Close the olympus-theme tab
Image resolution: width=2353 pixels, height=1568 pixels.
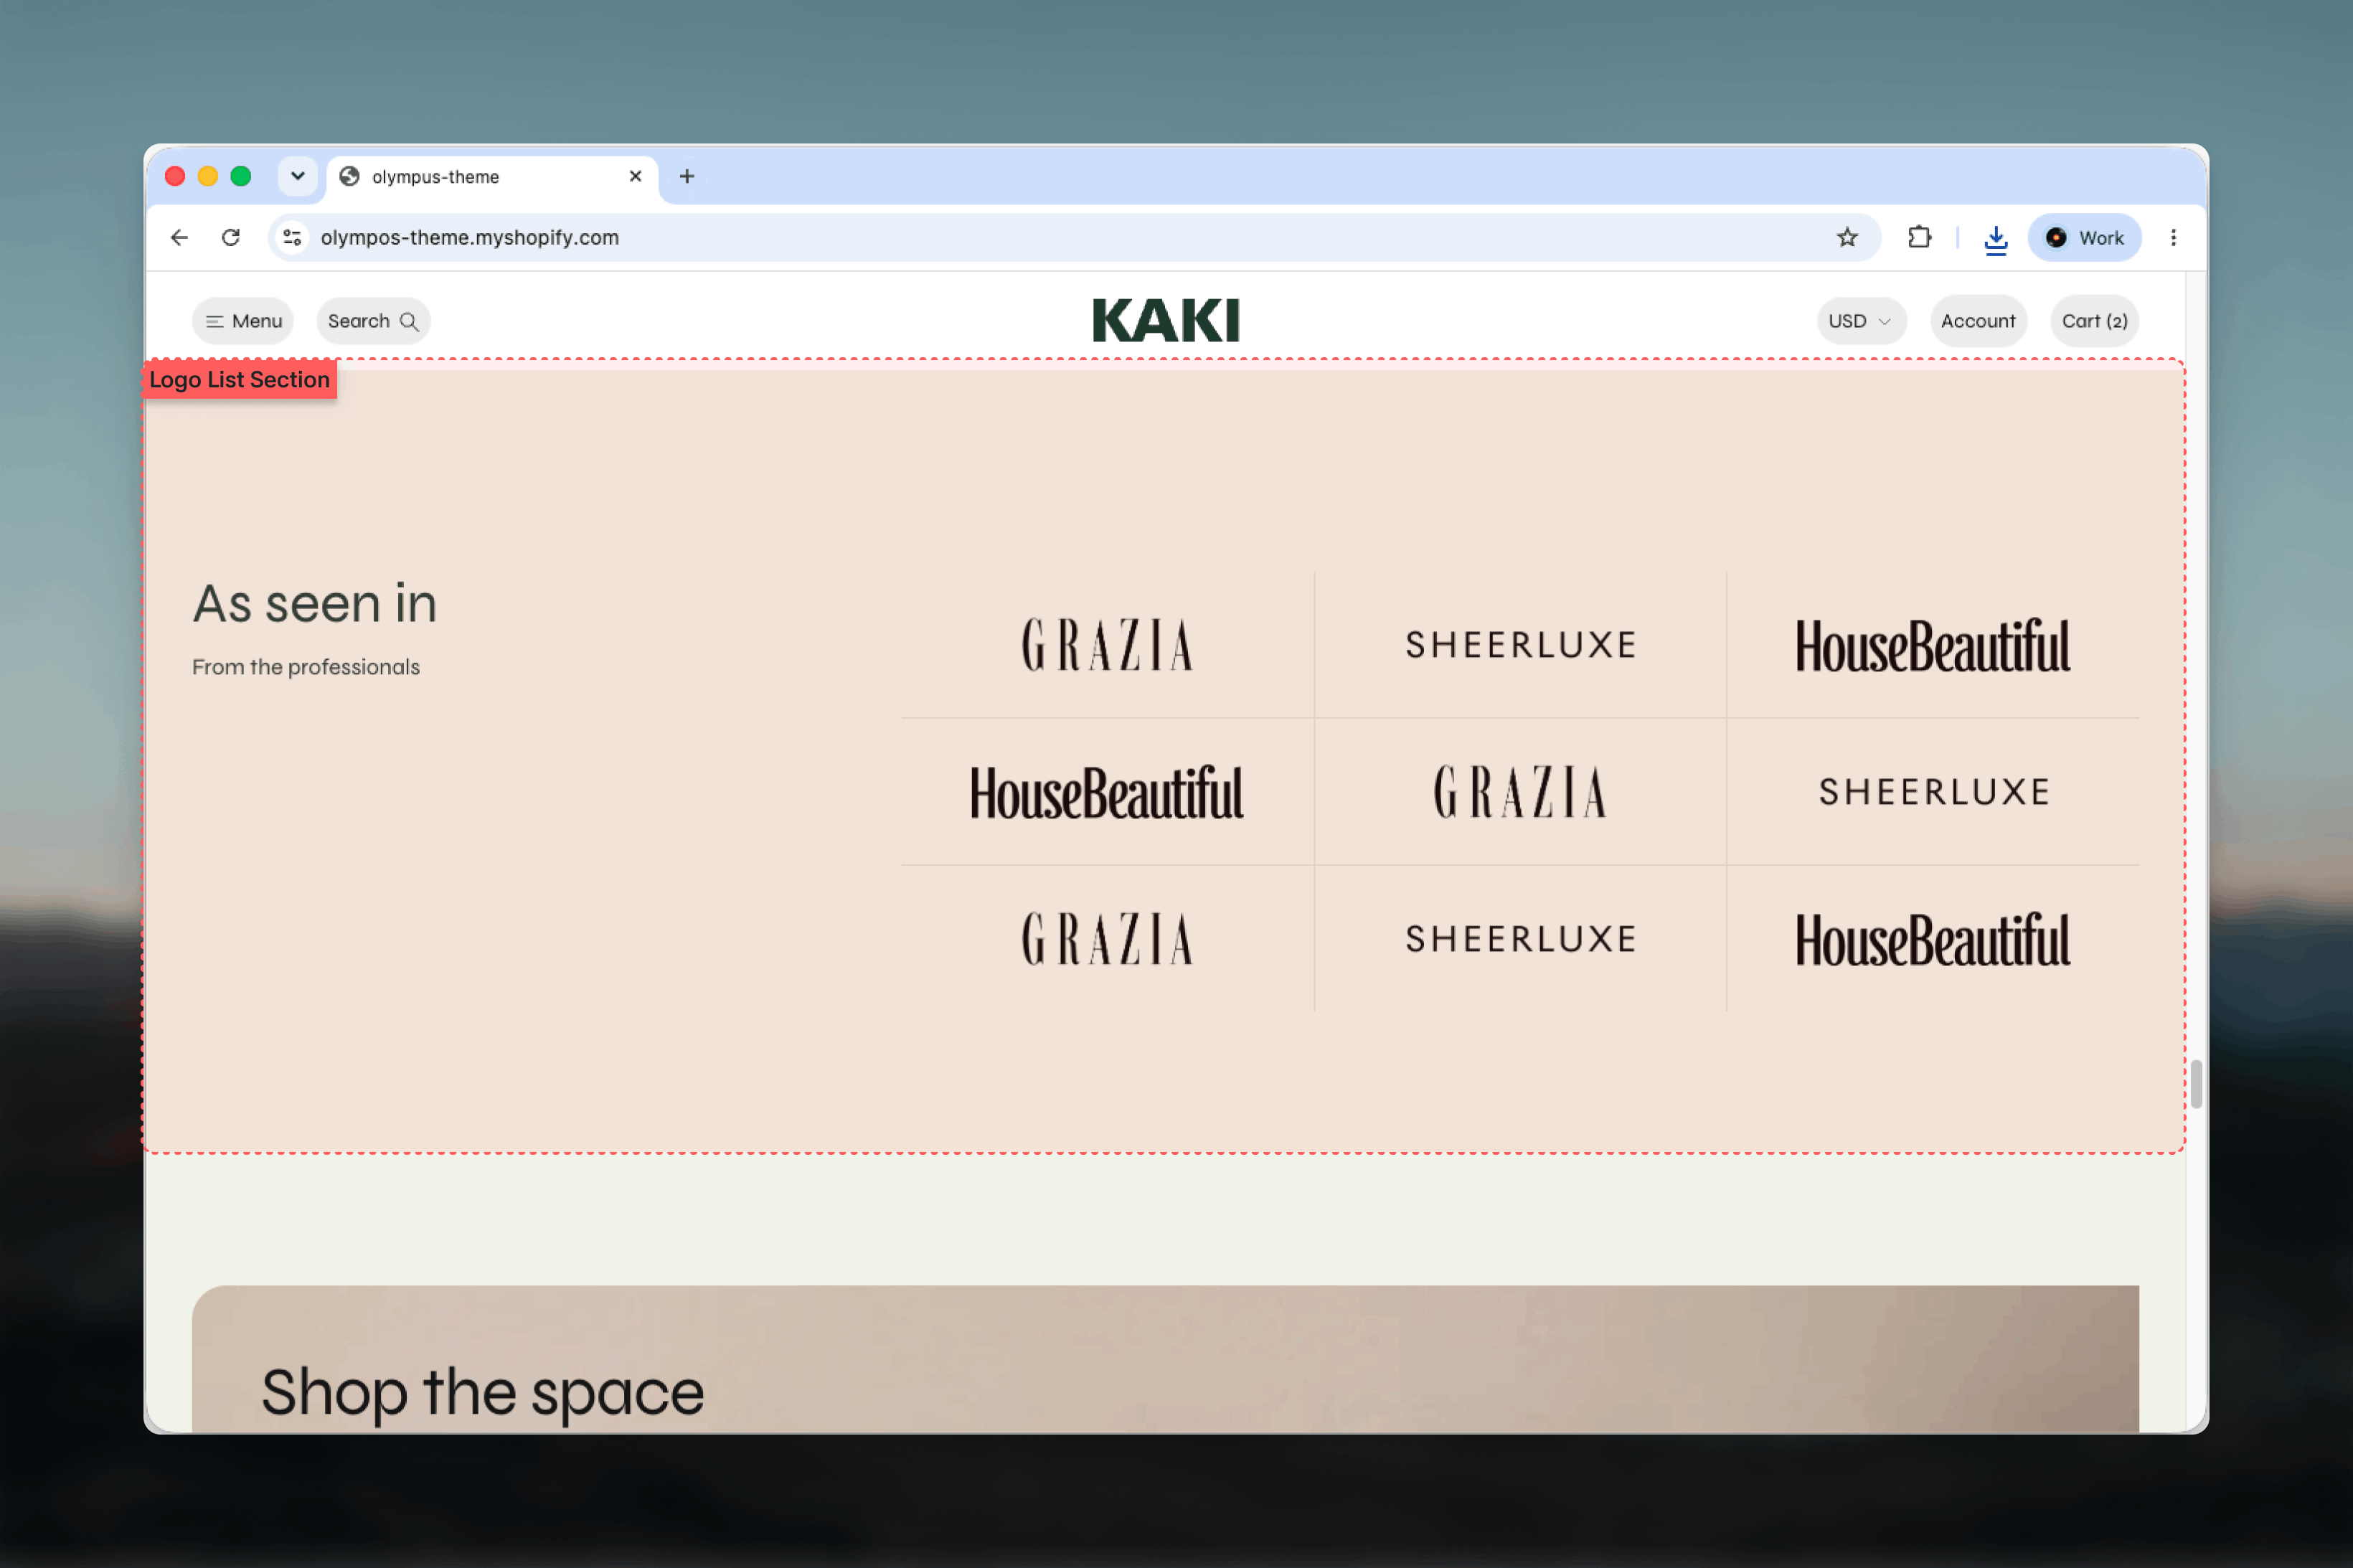[x=635, y=176]
